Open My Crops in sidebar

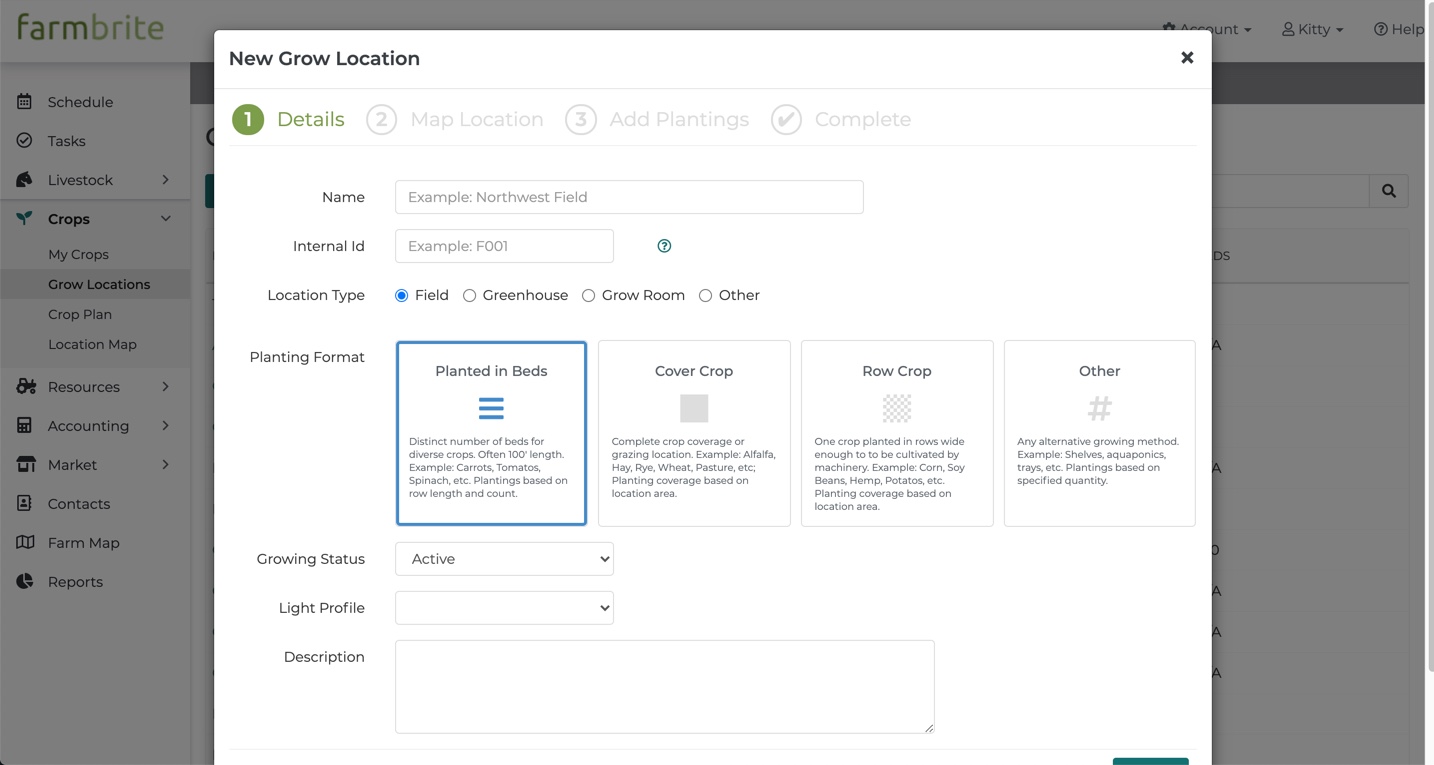78,254
